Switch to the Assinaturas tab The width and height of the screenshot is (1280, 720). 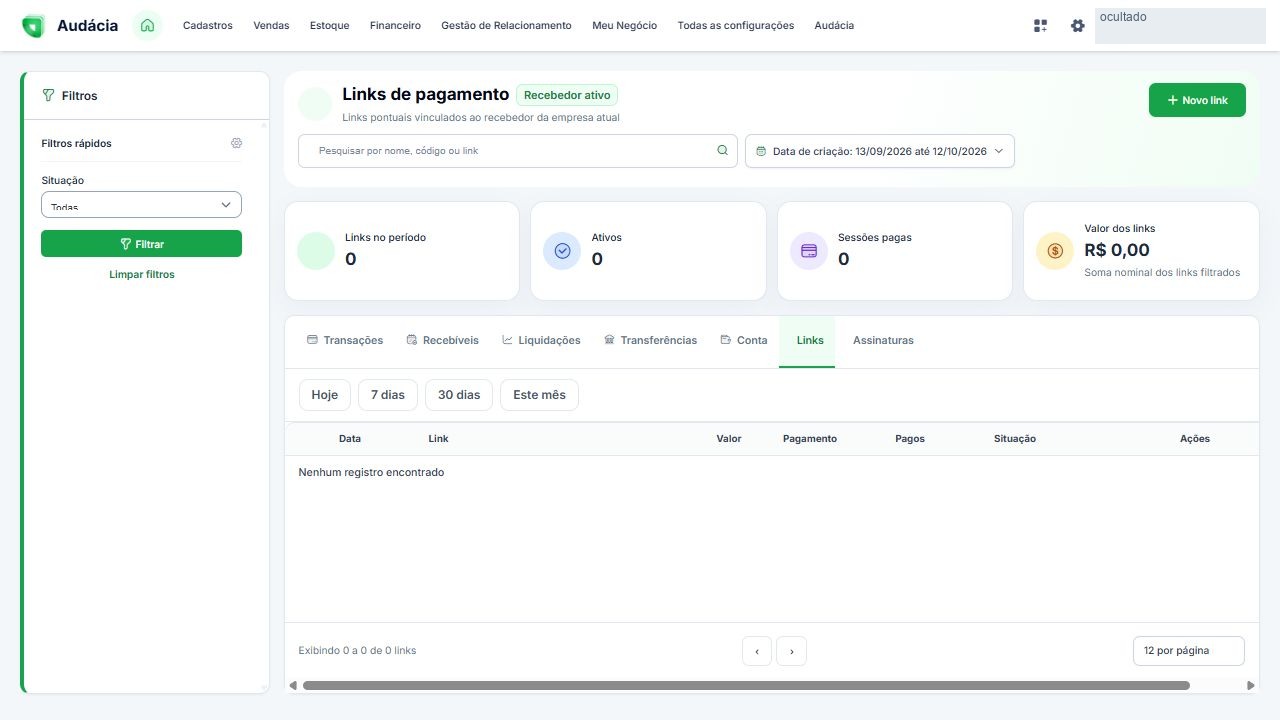883,341
